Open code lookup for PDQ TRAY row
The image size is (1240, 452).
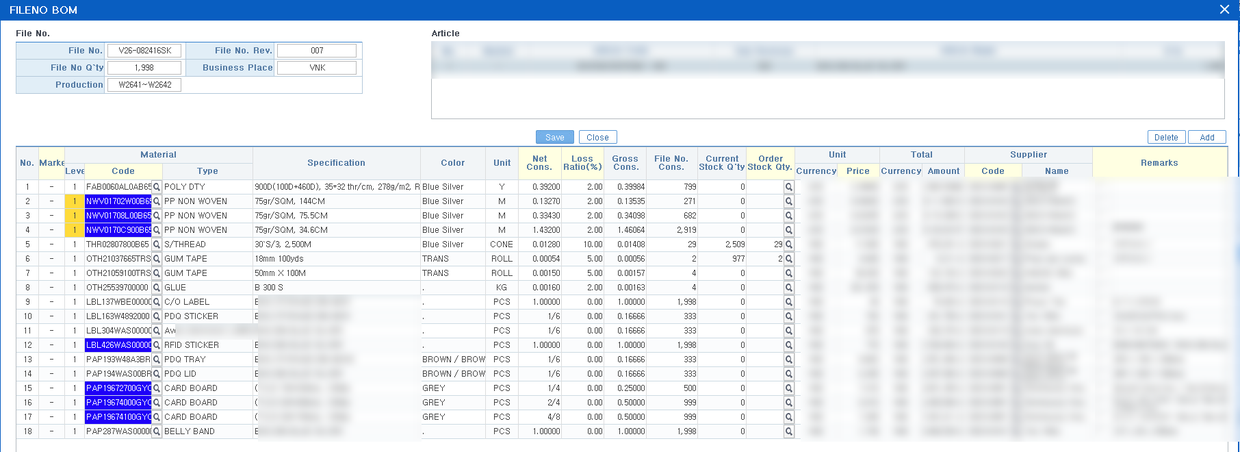pos(156,359)
